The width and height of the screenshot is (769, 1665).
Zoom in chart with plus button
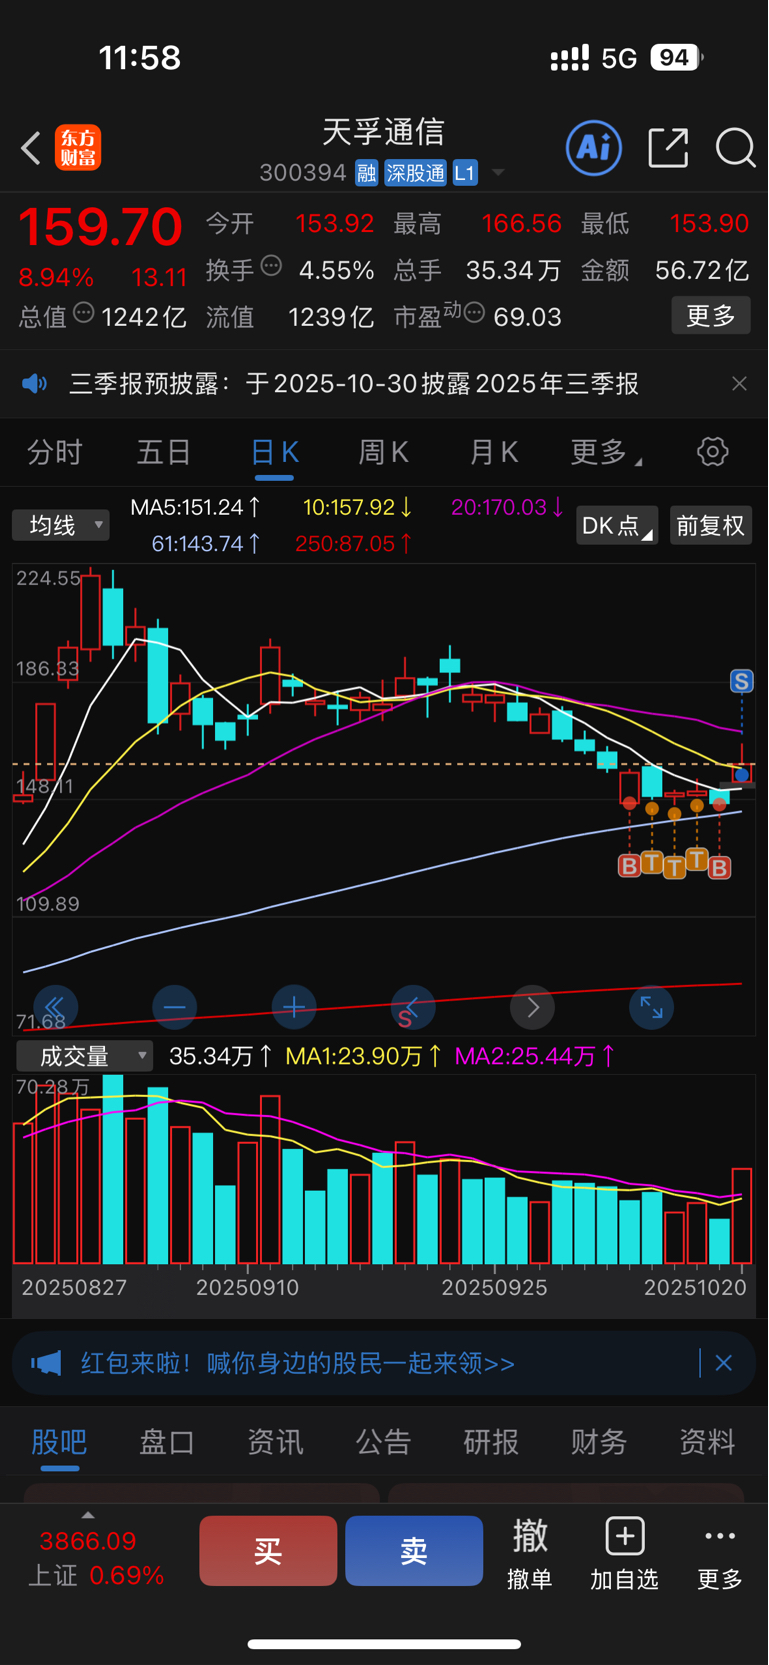click(x=294, y=1007)
